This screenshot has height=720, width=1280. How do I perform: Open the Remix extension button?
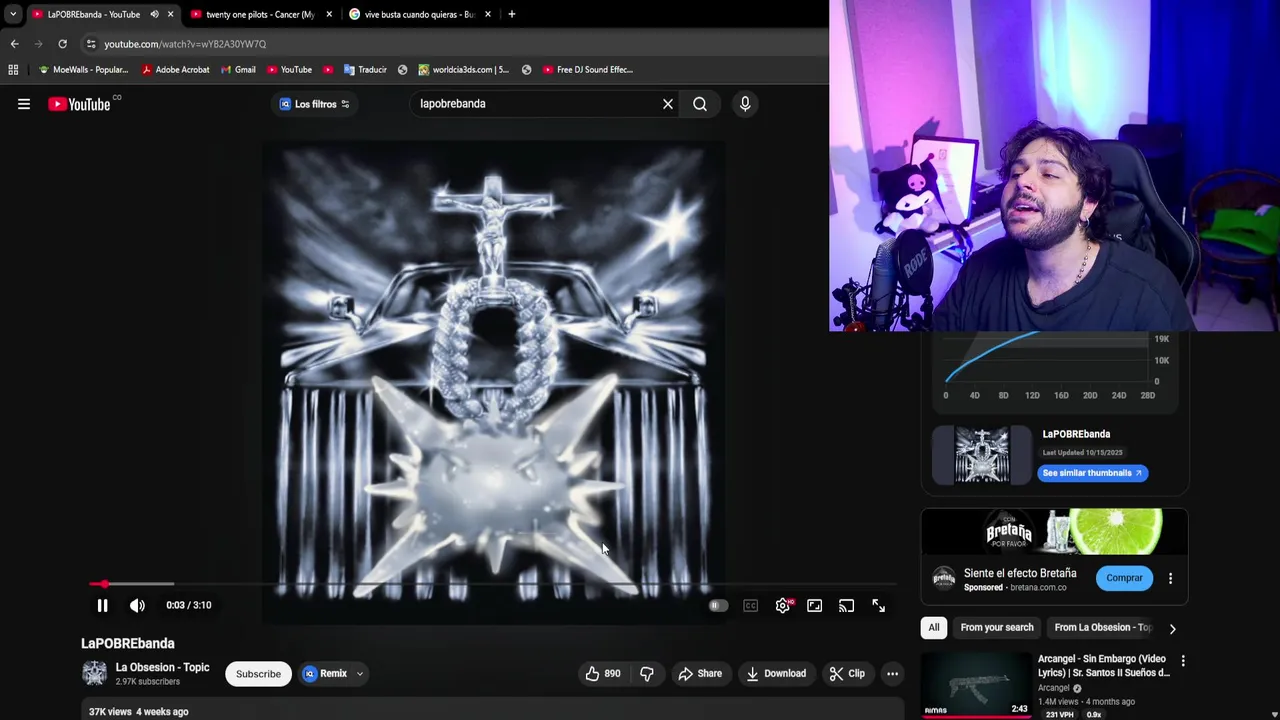[326, 674]
